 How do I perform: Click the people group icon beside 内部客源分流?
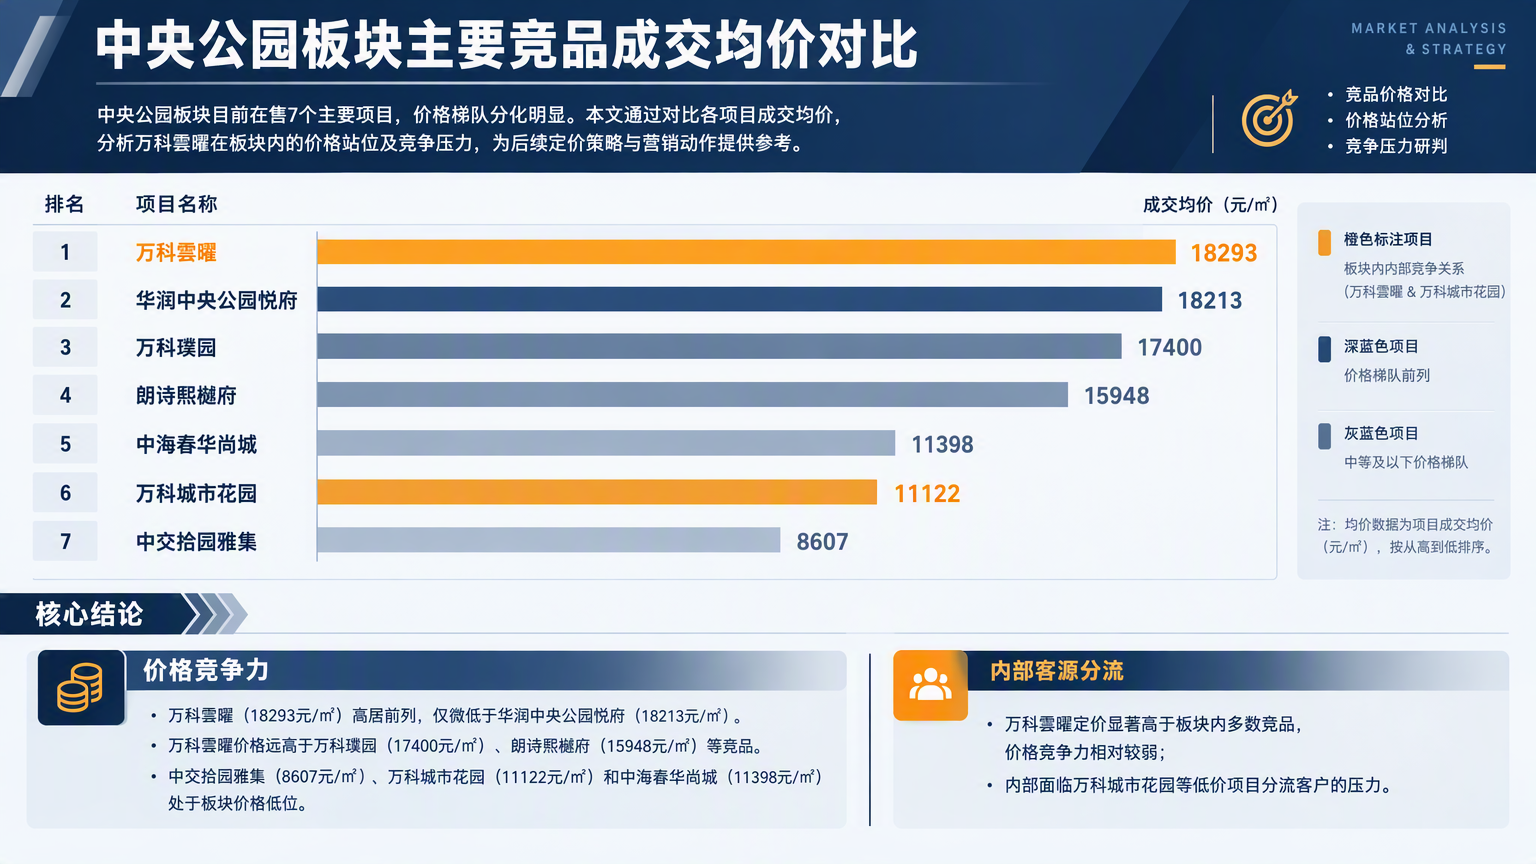[930, 685]
